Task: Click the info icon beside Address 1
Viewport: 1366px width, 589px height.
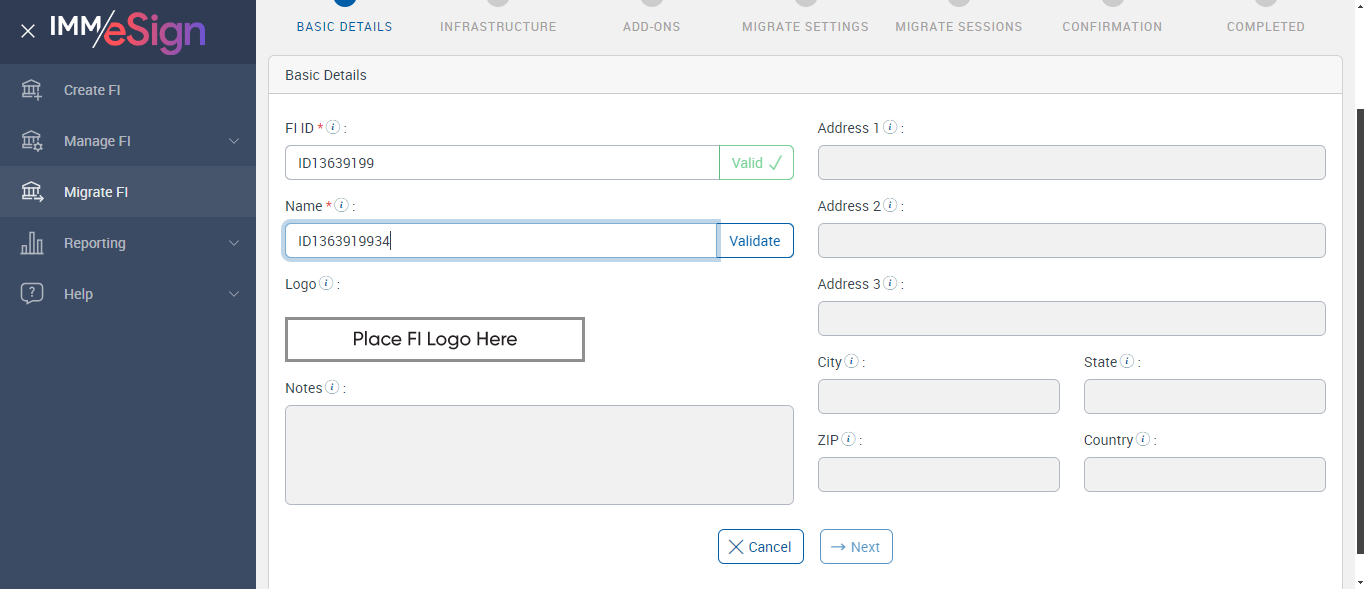Action: click(890, 128)
